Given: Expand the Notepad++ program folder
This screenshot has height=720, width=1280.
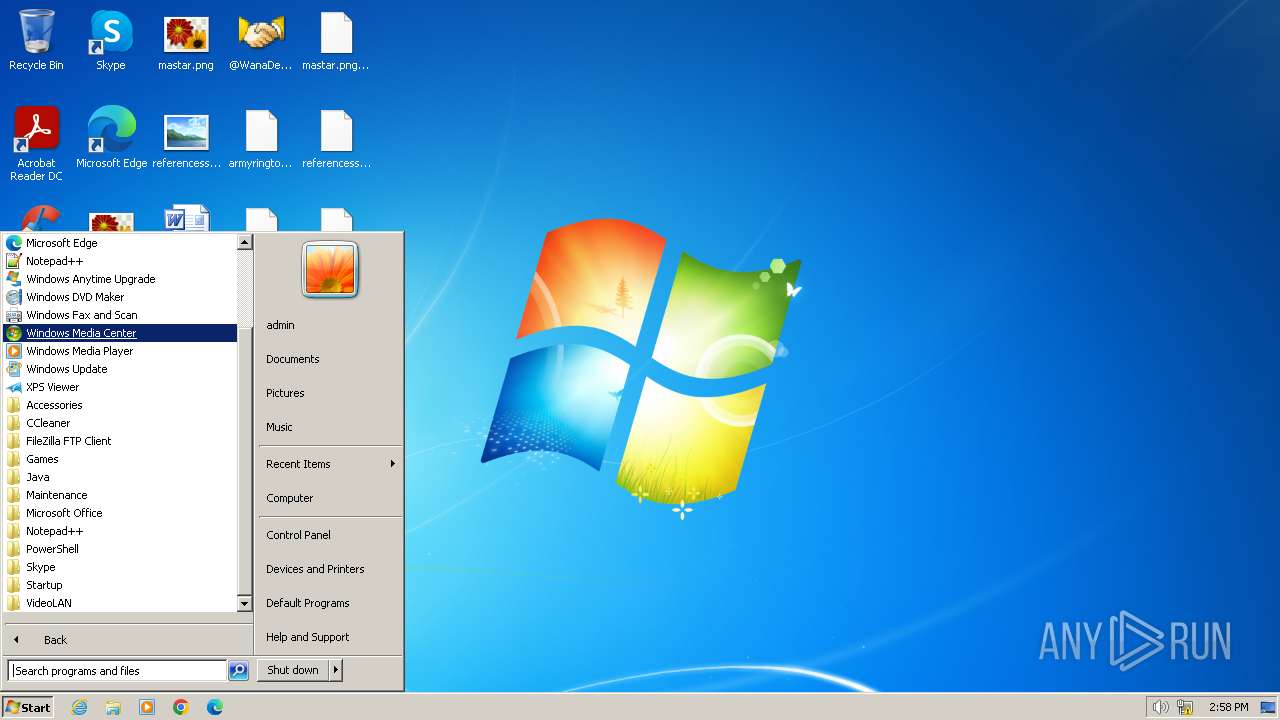Looking at the screenshot, I should (x=120, y=531).
